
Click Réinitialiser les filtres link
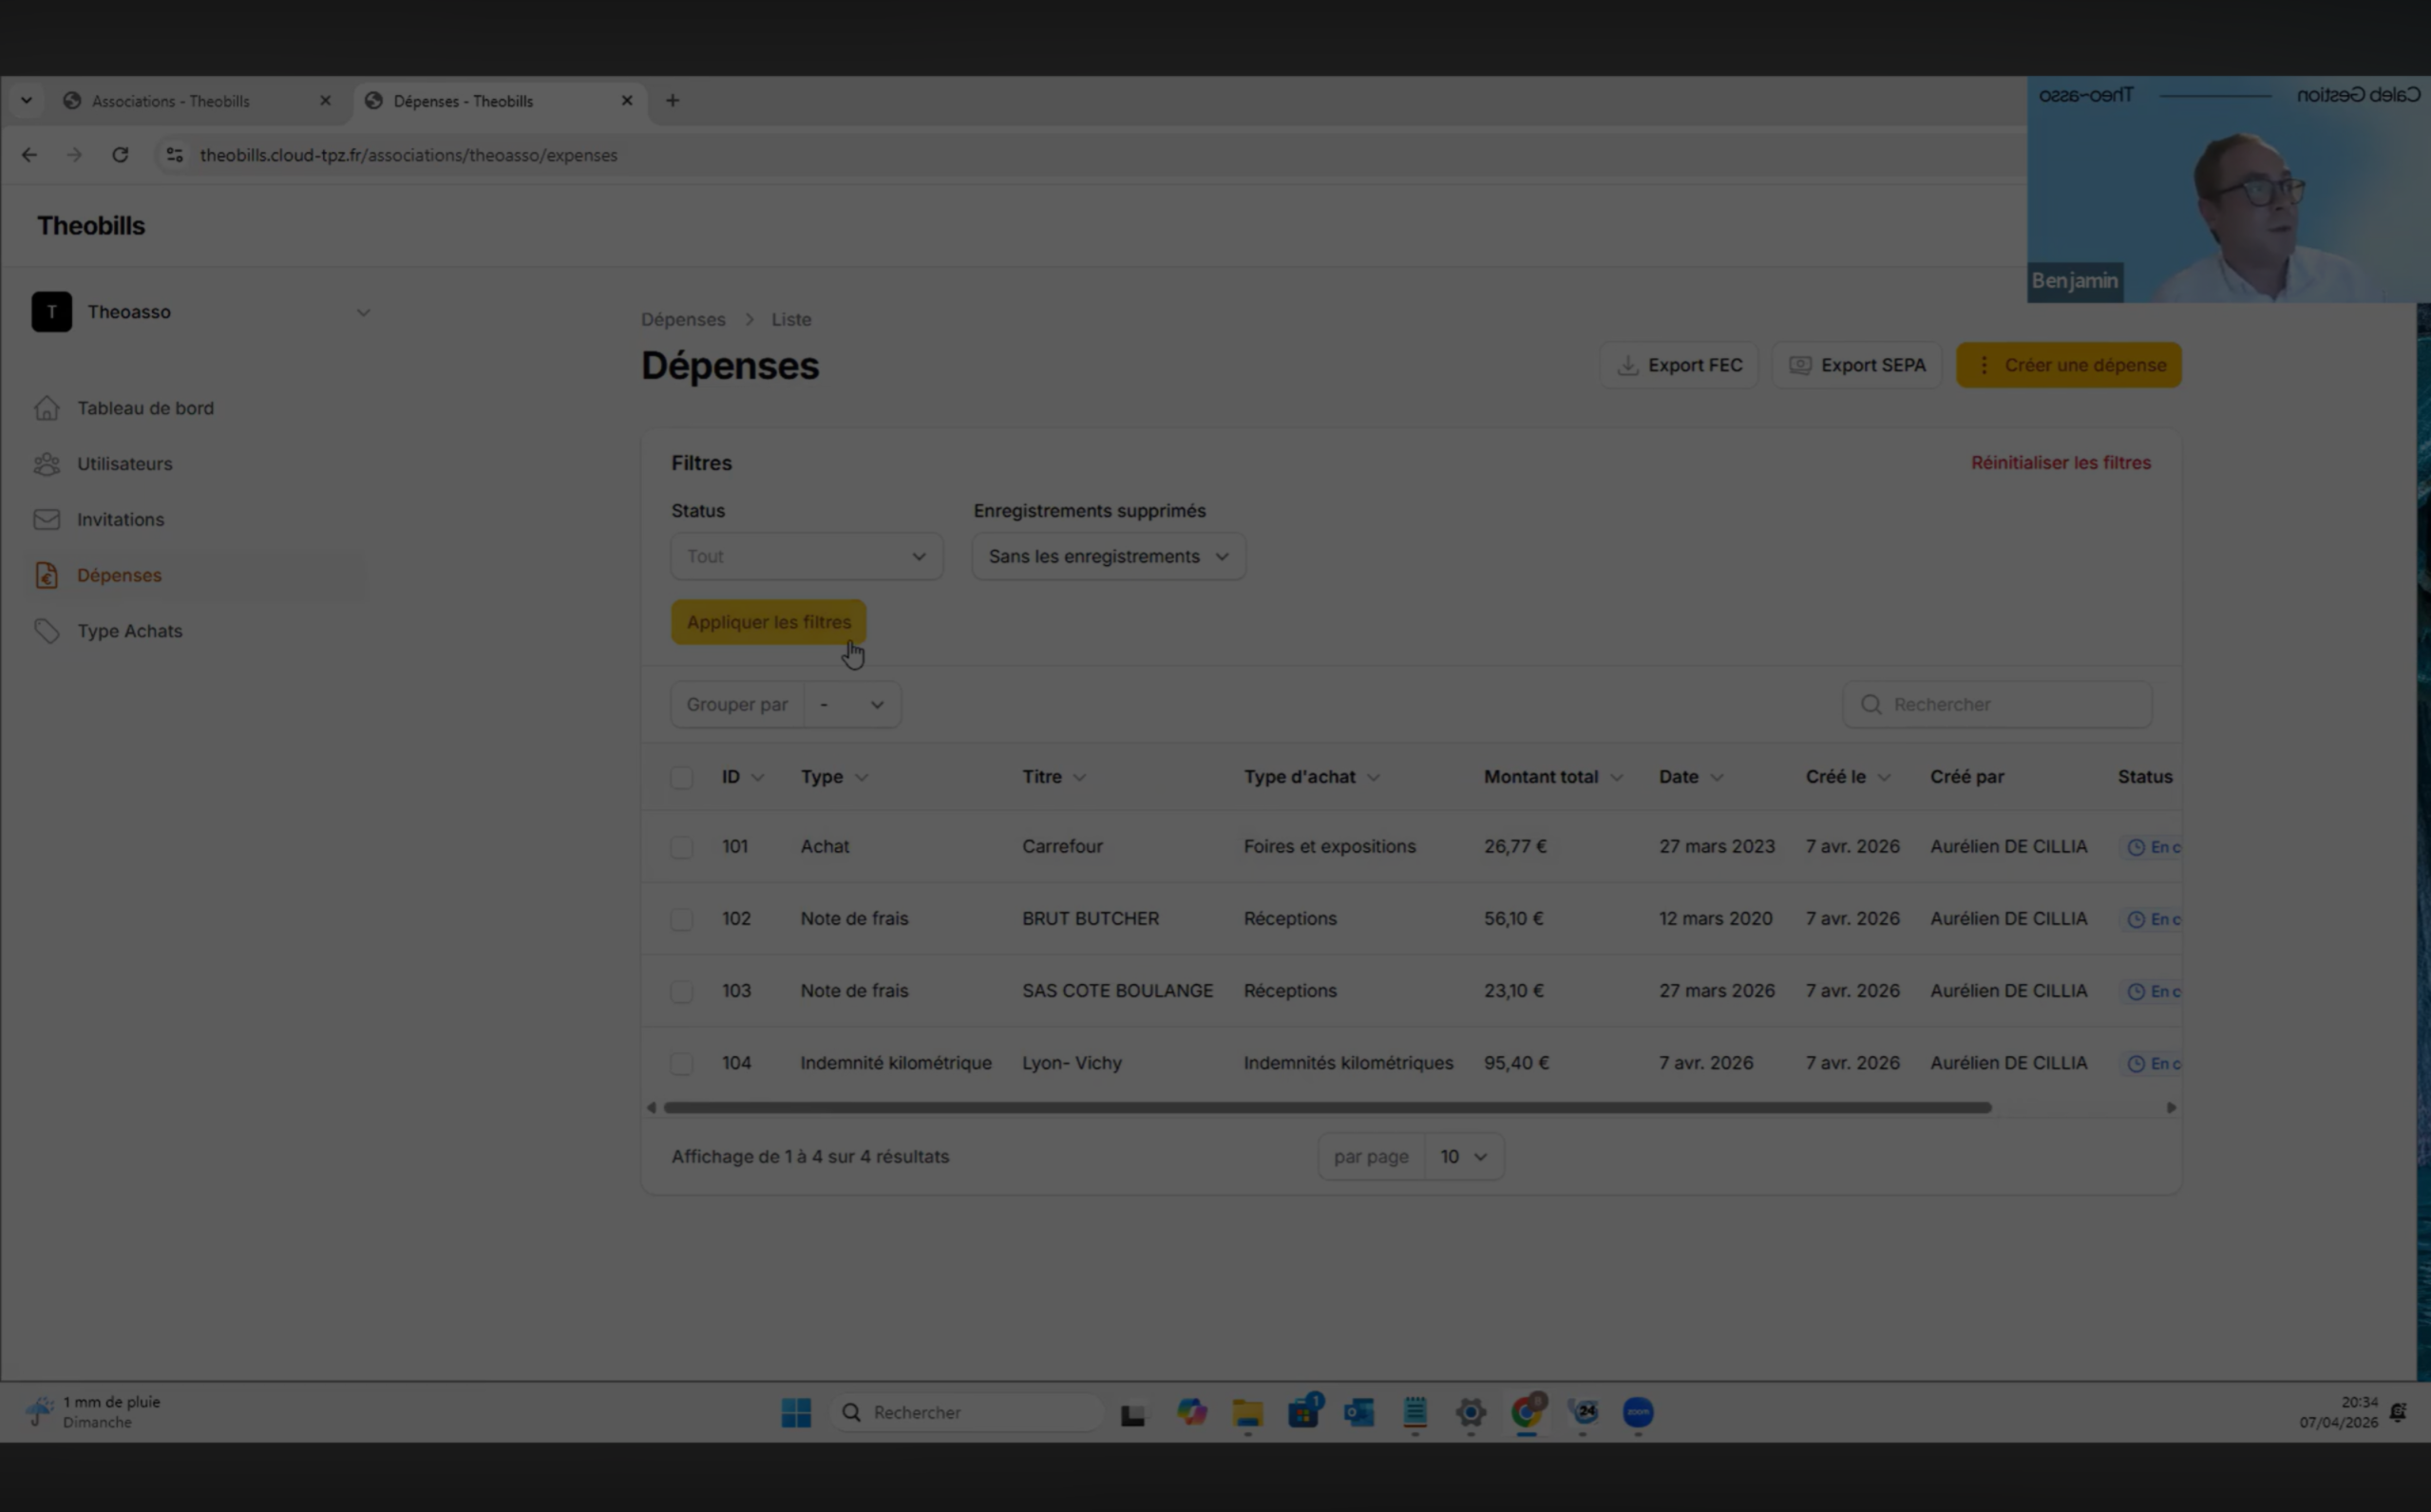[2060, 463]
